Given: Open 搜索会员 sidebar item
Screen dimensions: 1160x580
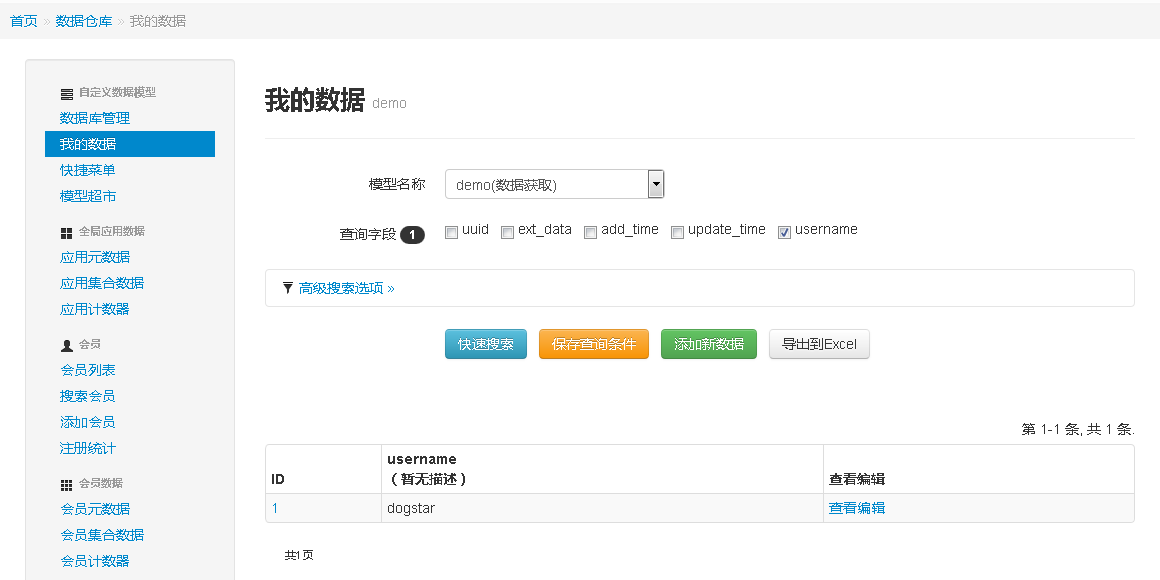Looking at the screenshot, I should click(x=87, y=397).
